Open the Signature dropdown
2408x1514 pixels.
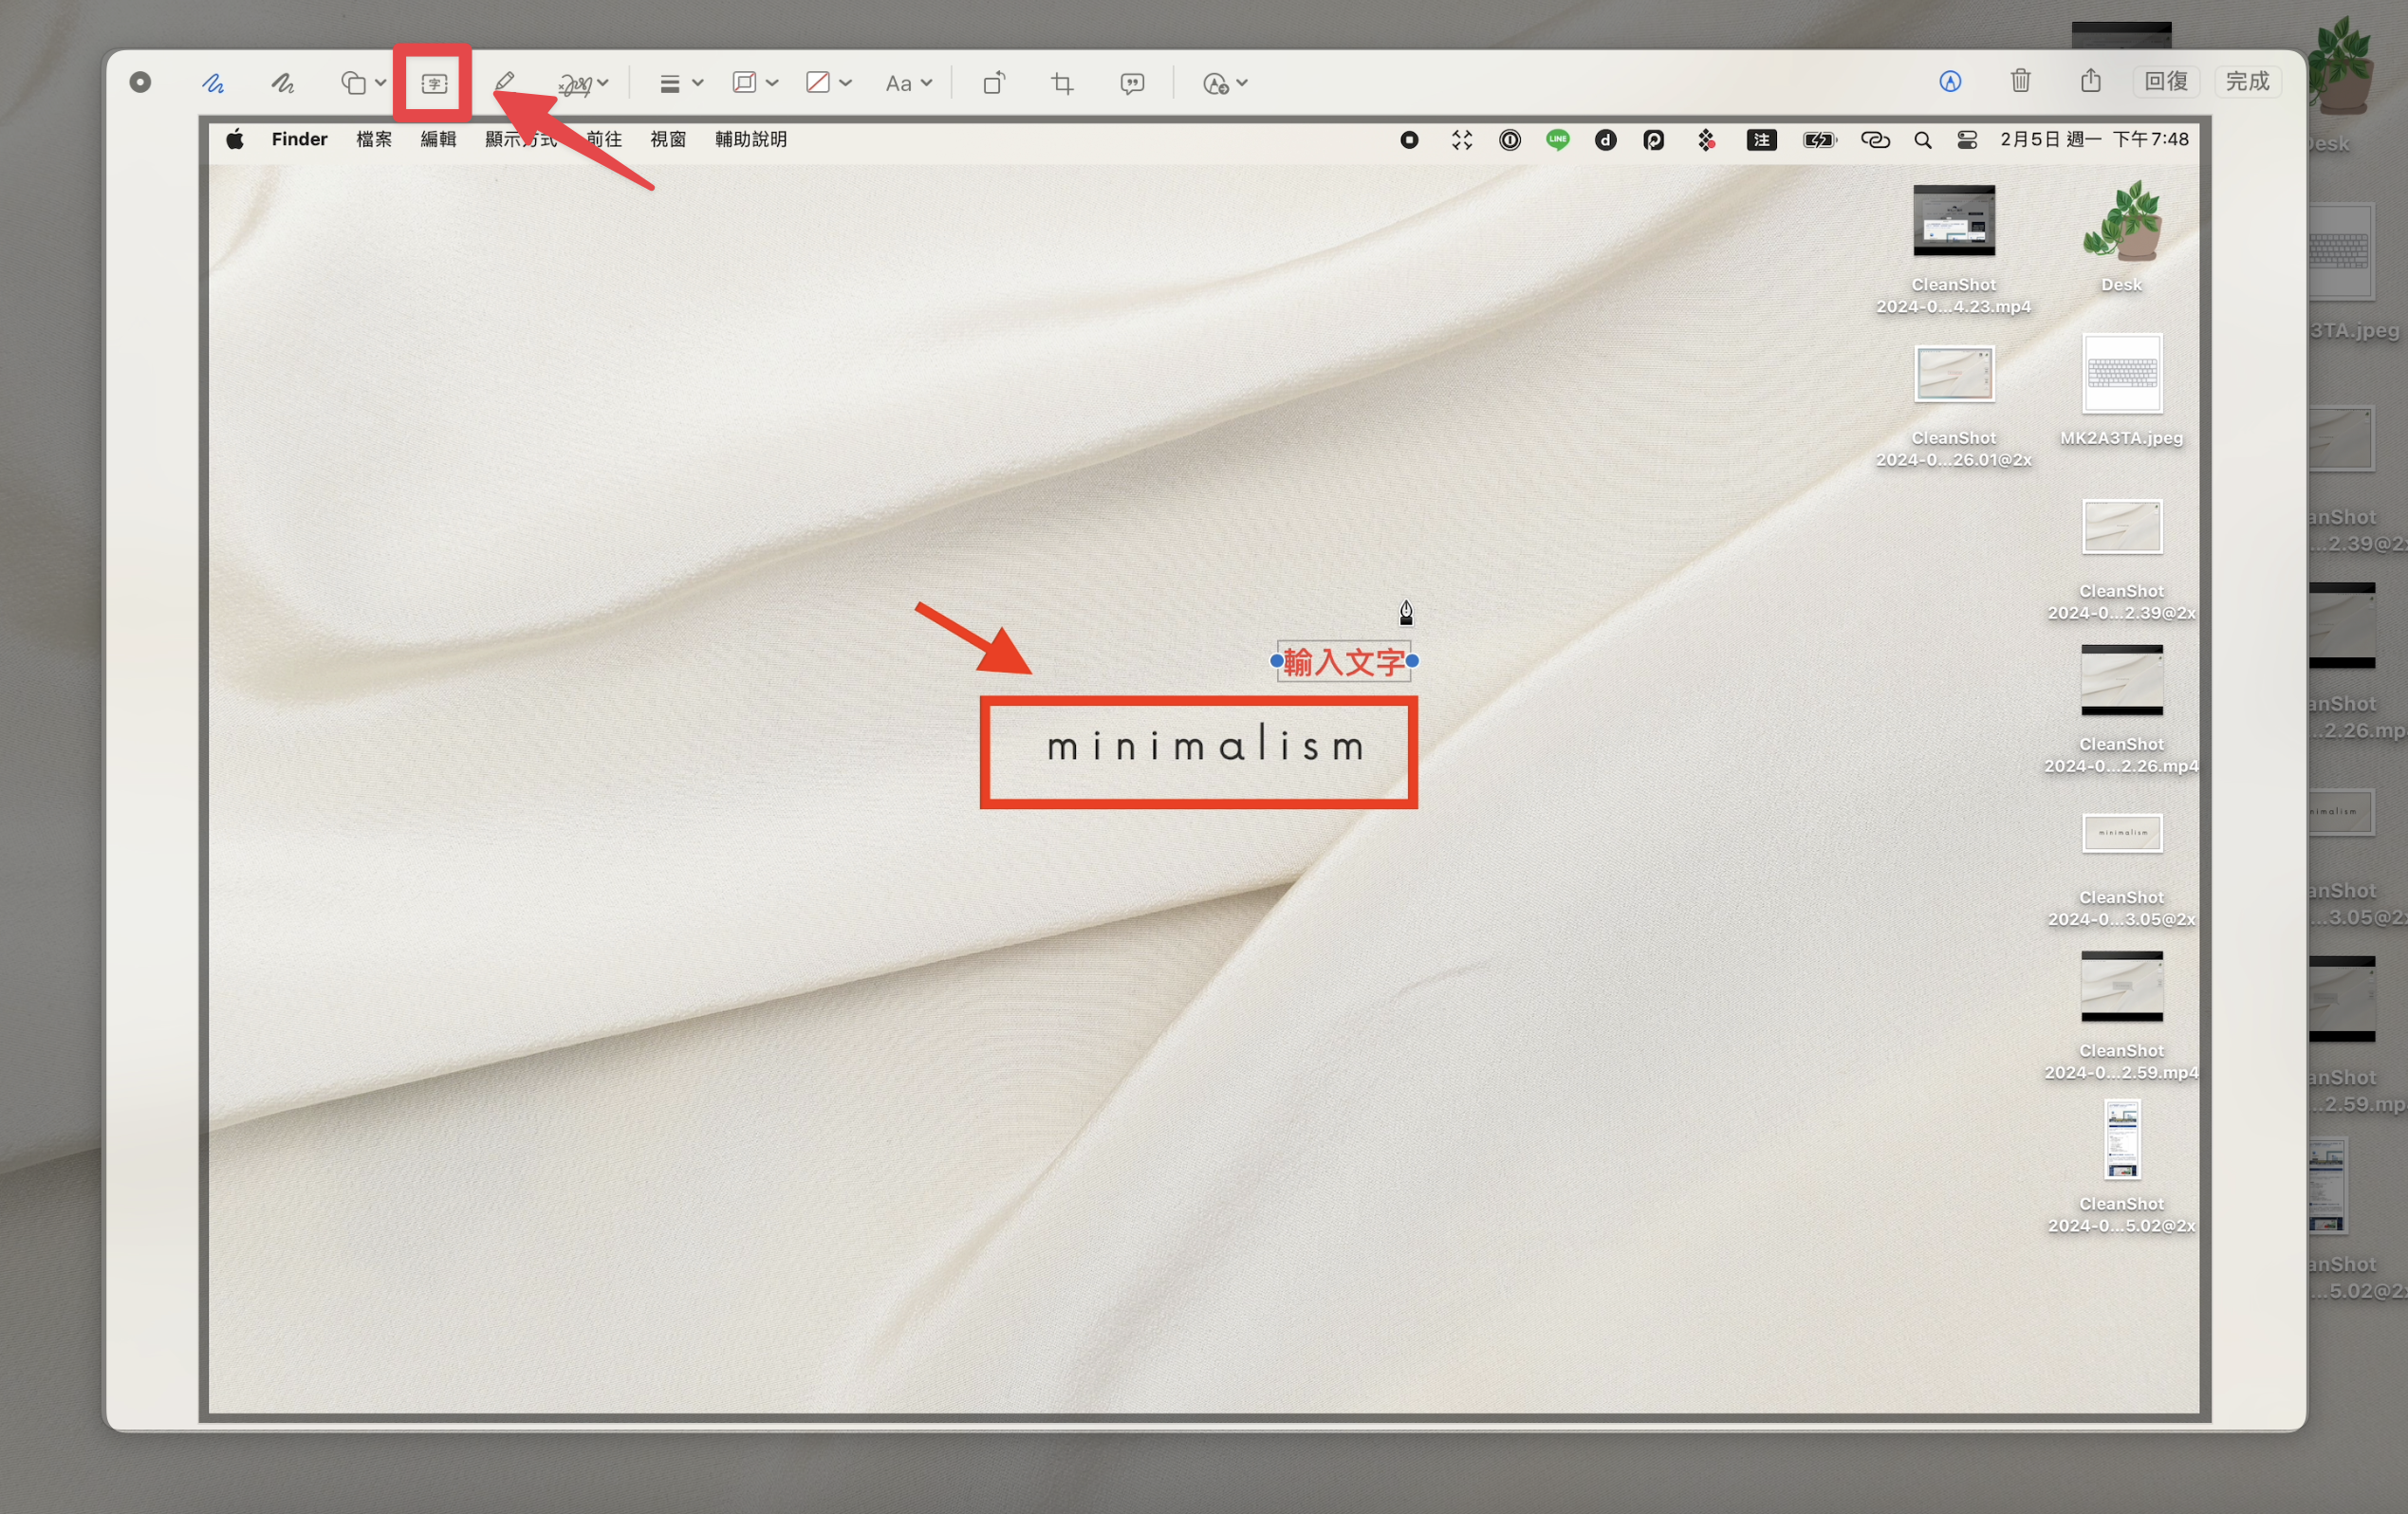coord(583,83)
